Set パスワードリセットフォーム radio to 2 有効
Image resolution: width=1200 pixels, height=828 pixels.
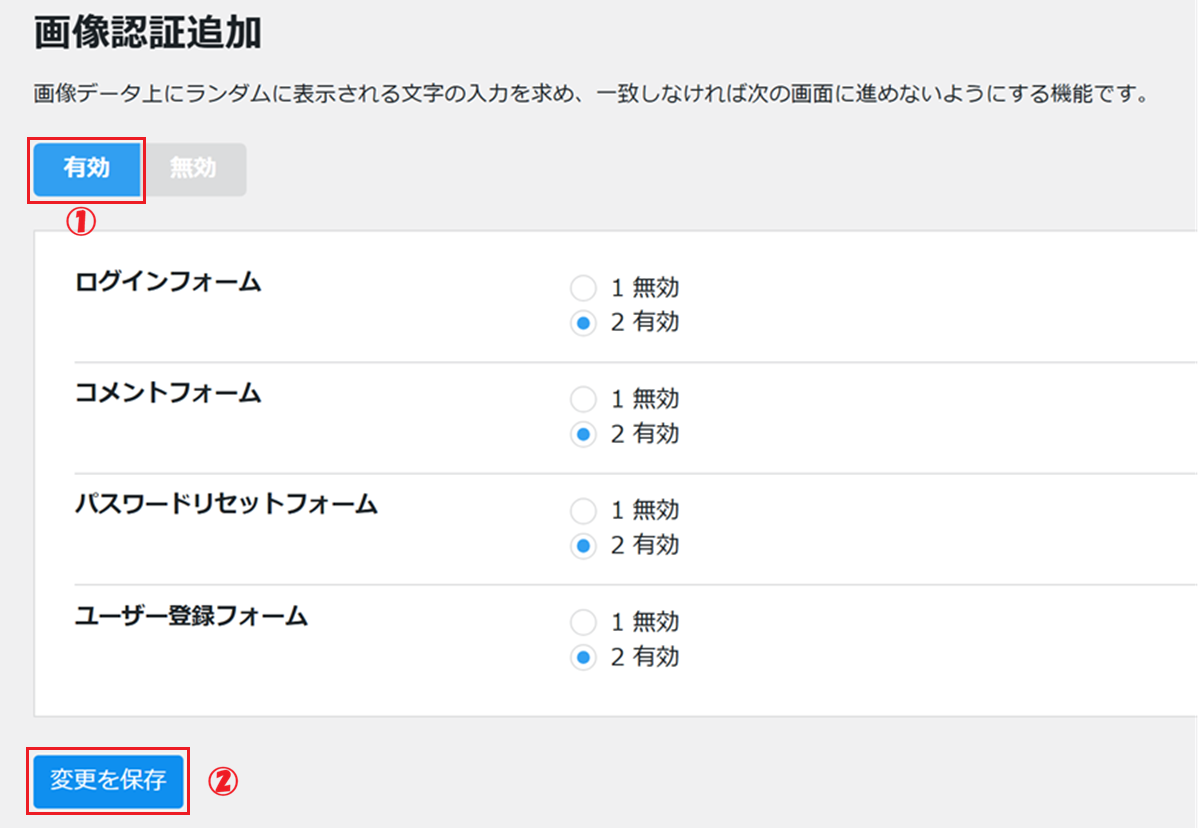(582, 545)
